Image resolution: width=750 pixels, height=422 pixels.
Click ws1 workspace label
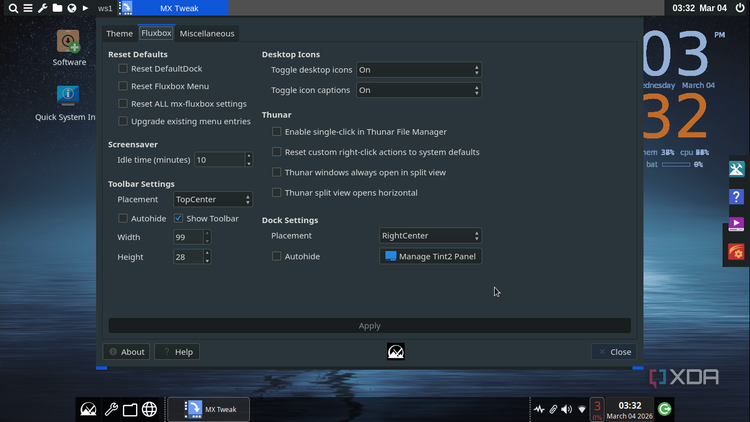click(x=105, y=8)
